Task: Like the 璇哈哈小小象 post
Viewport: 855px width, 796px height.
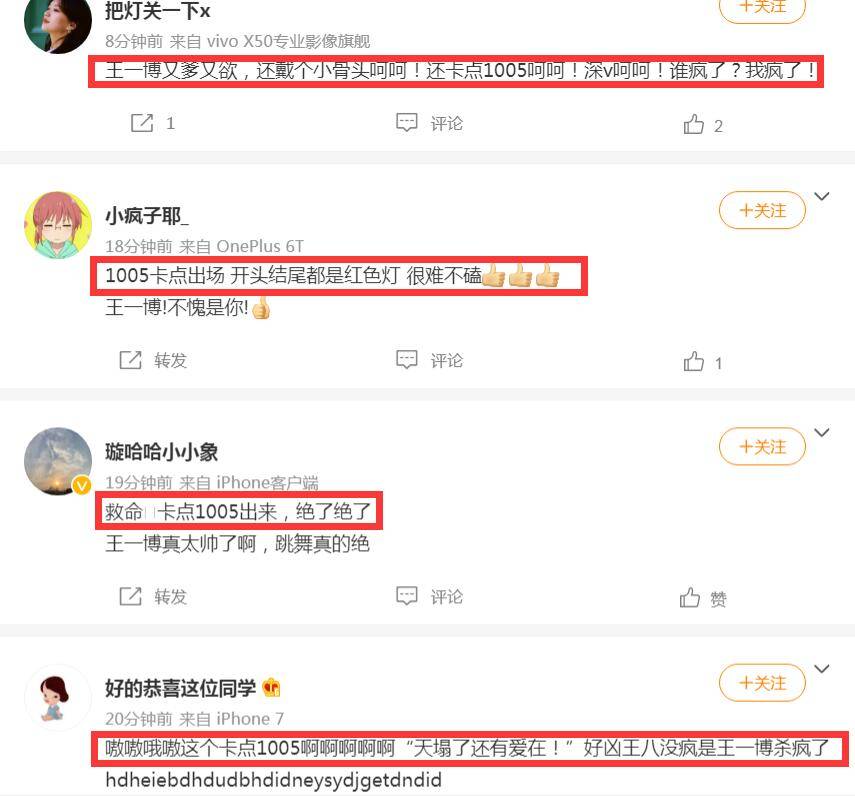Action: click(703, 598)
